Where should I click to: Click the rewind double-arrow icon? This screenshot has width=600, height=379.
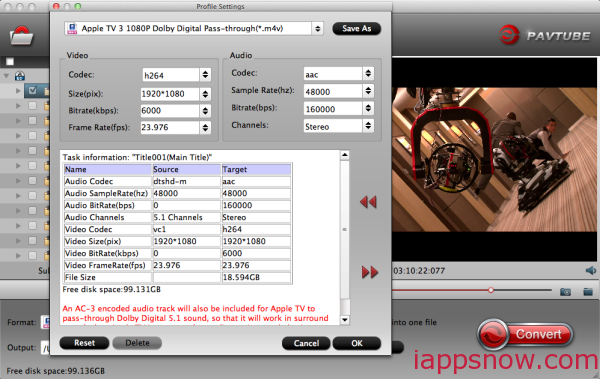[x=368, y=202]
